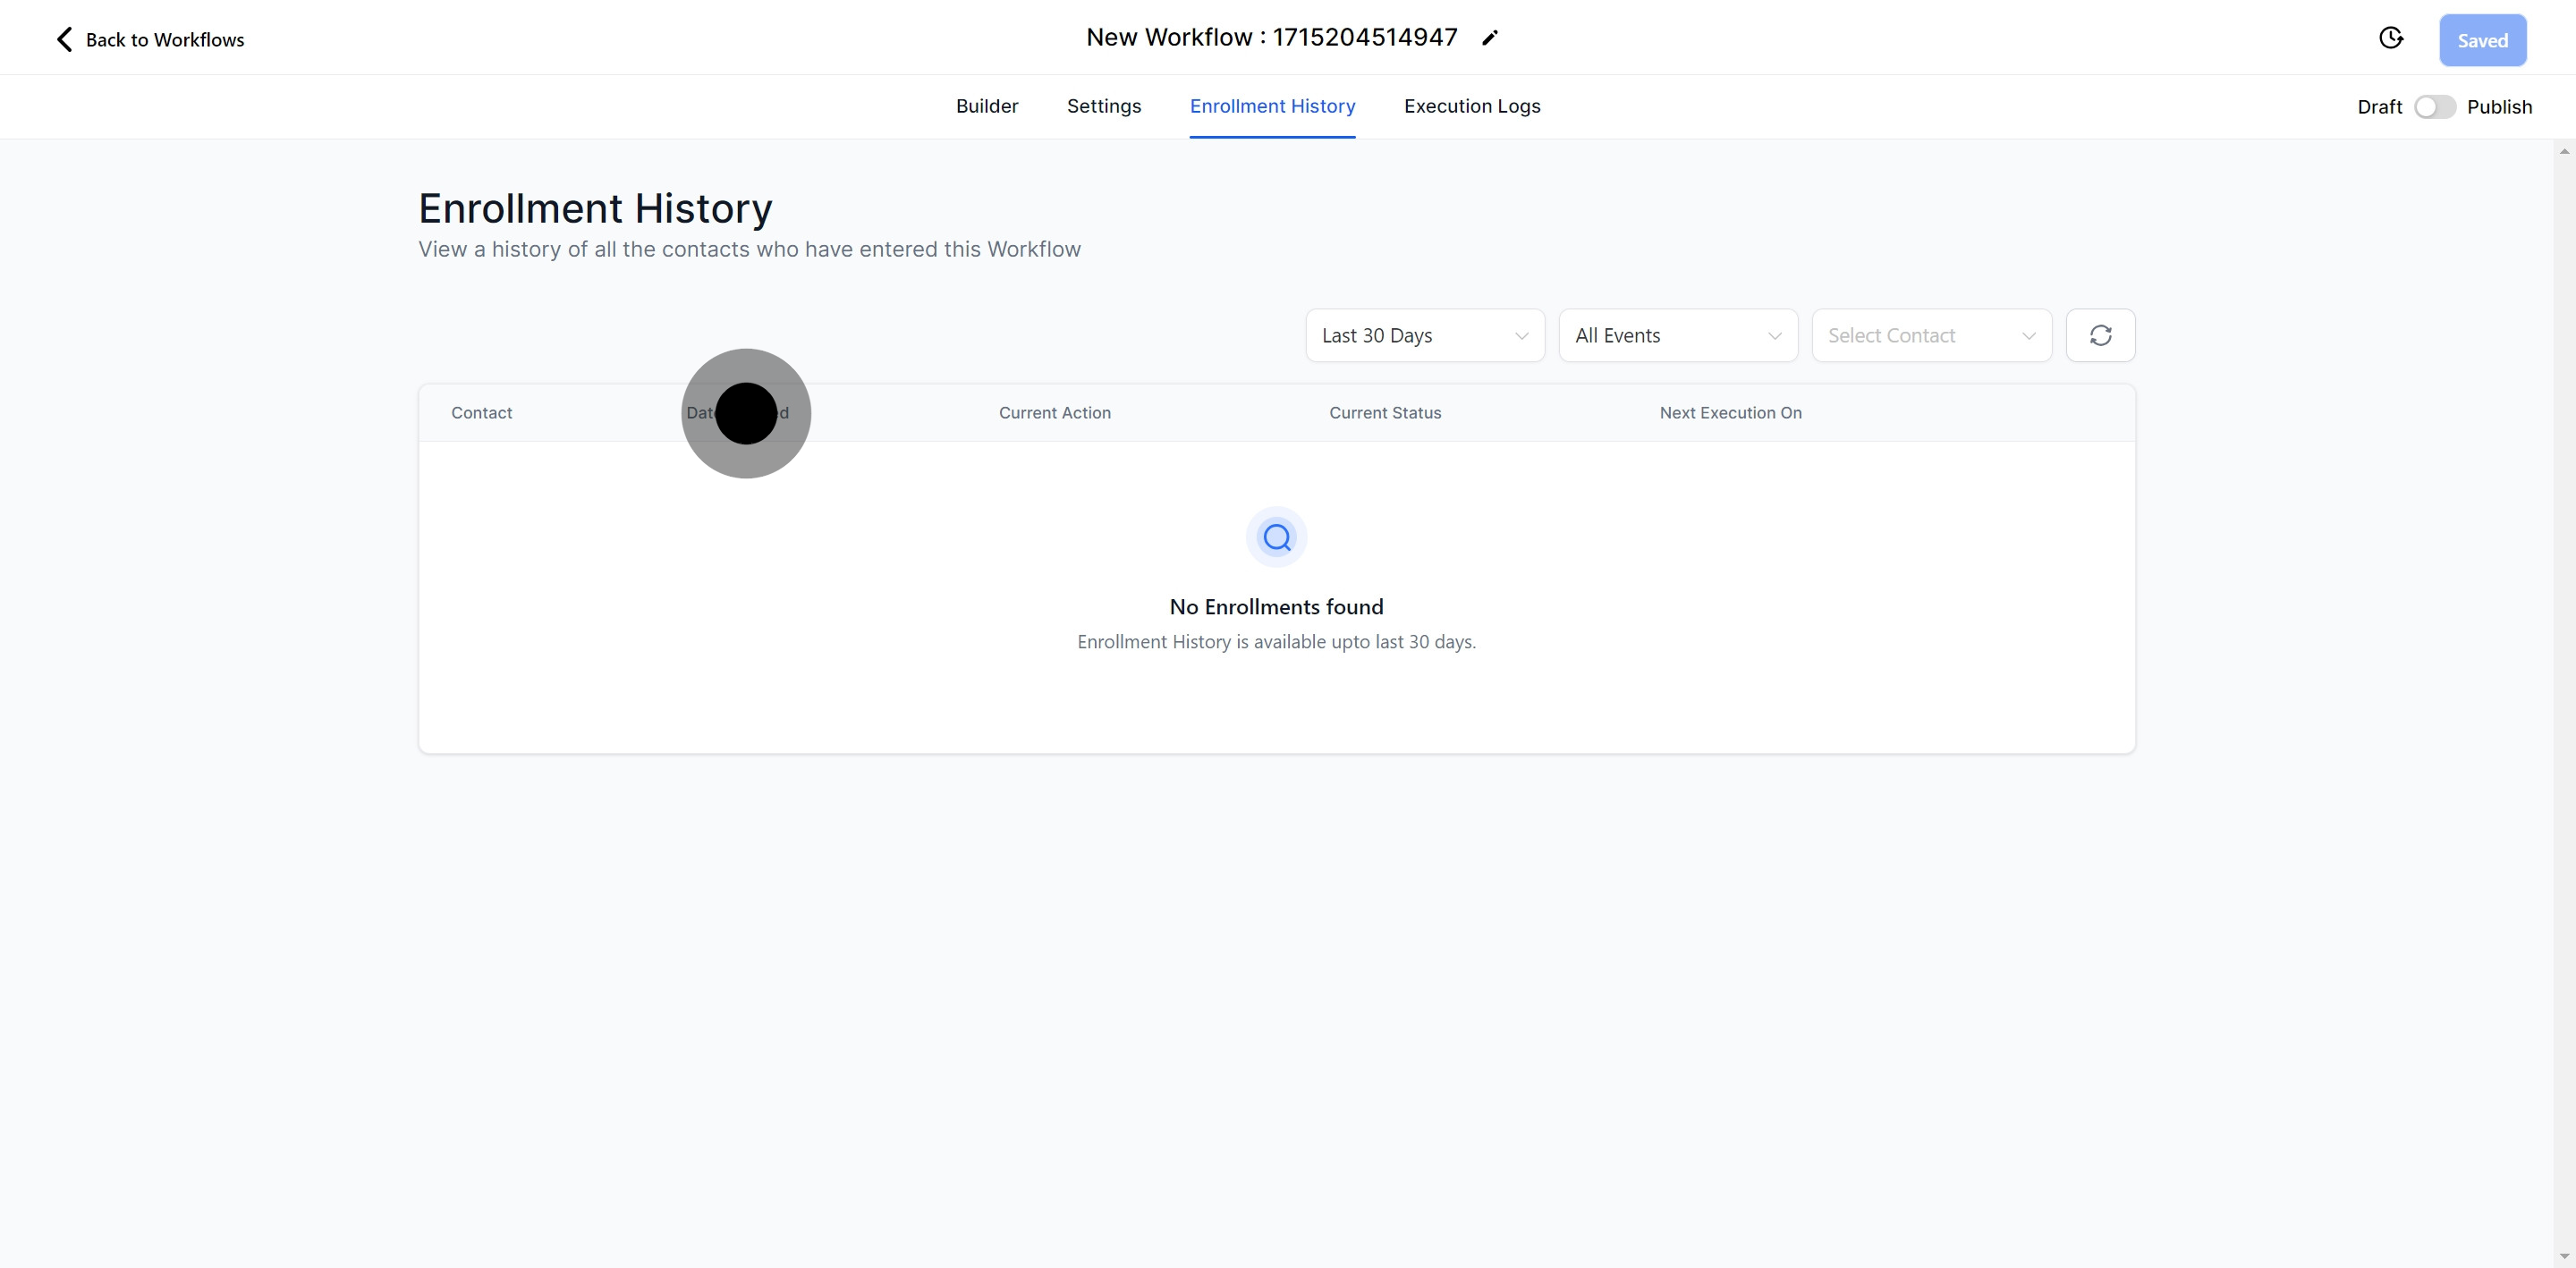Open the Select Contact dropdown
Screen dimensions: 2576x1268
[1931, 335]
